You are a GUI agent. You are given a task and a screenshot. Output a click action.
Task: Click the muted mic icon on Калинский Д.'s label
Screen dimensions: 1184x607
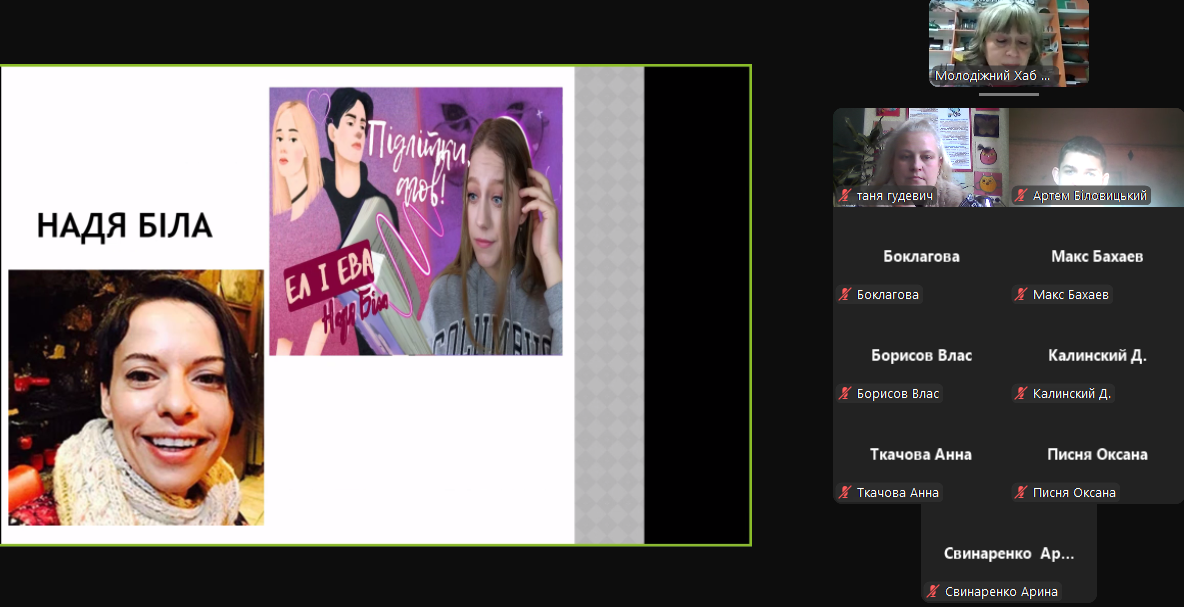click(x=1021, y=394)
